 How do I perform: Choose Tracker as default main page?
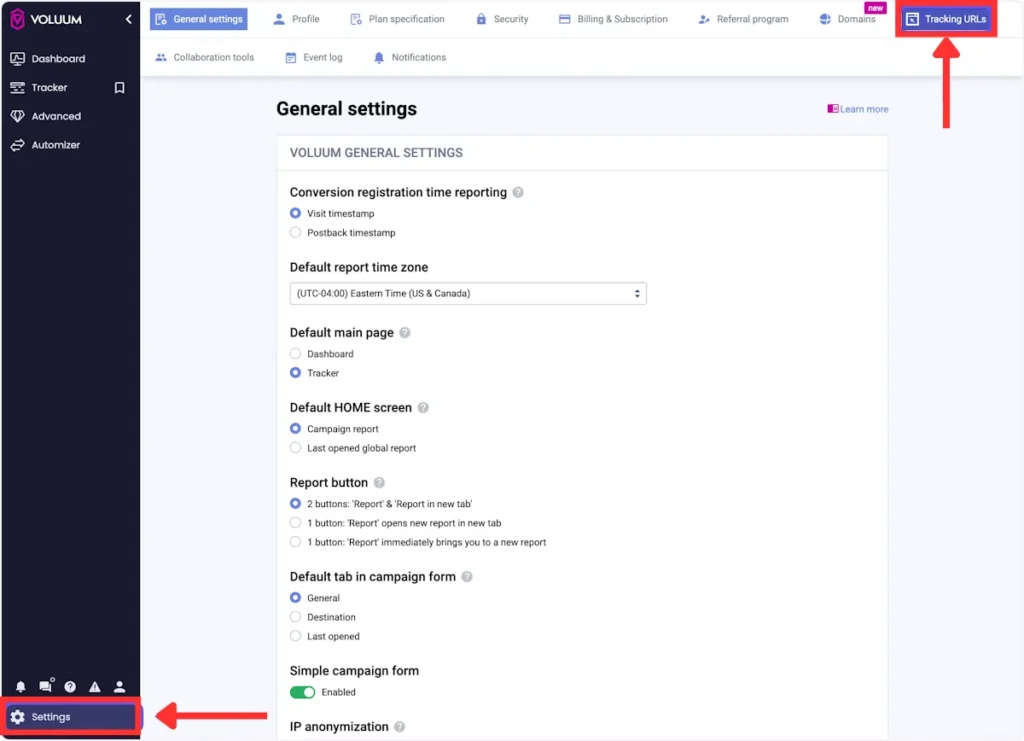[x=295, y=373]
